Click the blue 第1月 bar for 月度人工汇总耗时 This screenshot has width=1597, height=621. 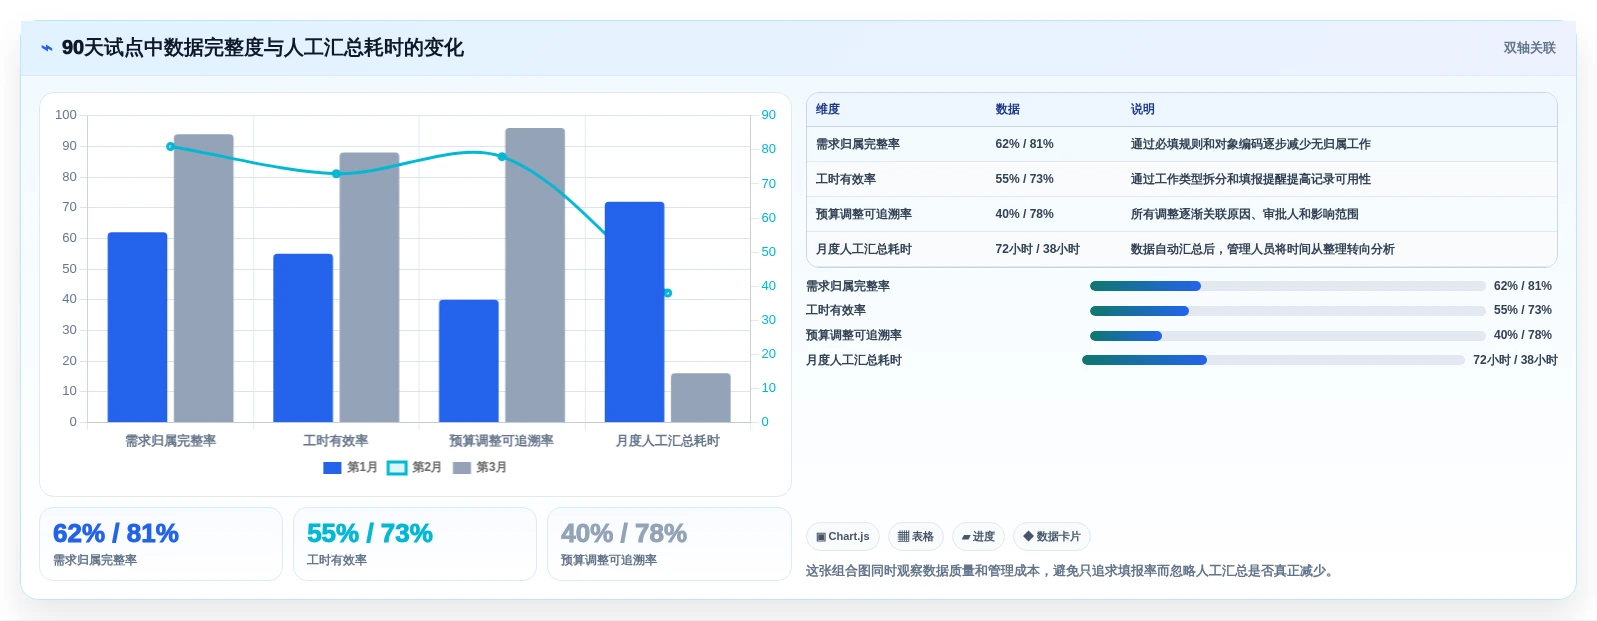[635, 312]
